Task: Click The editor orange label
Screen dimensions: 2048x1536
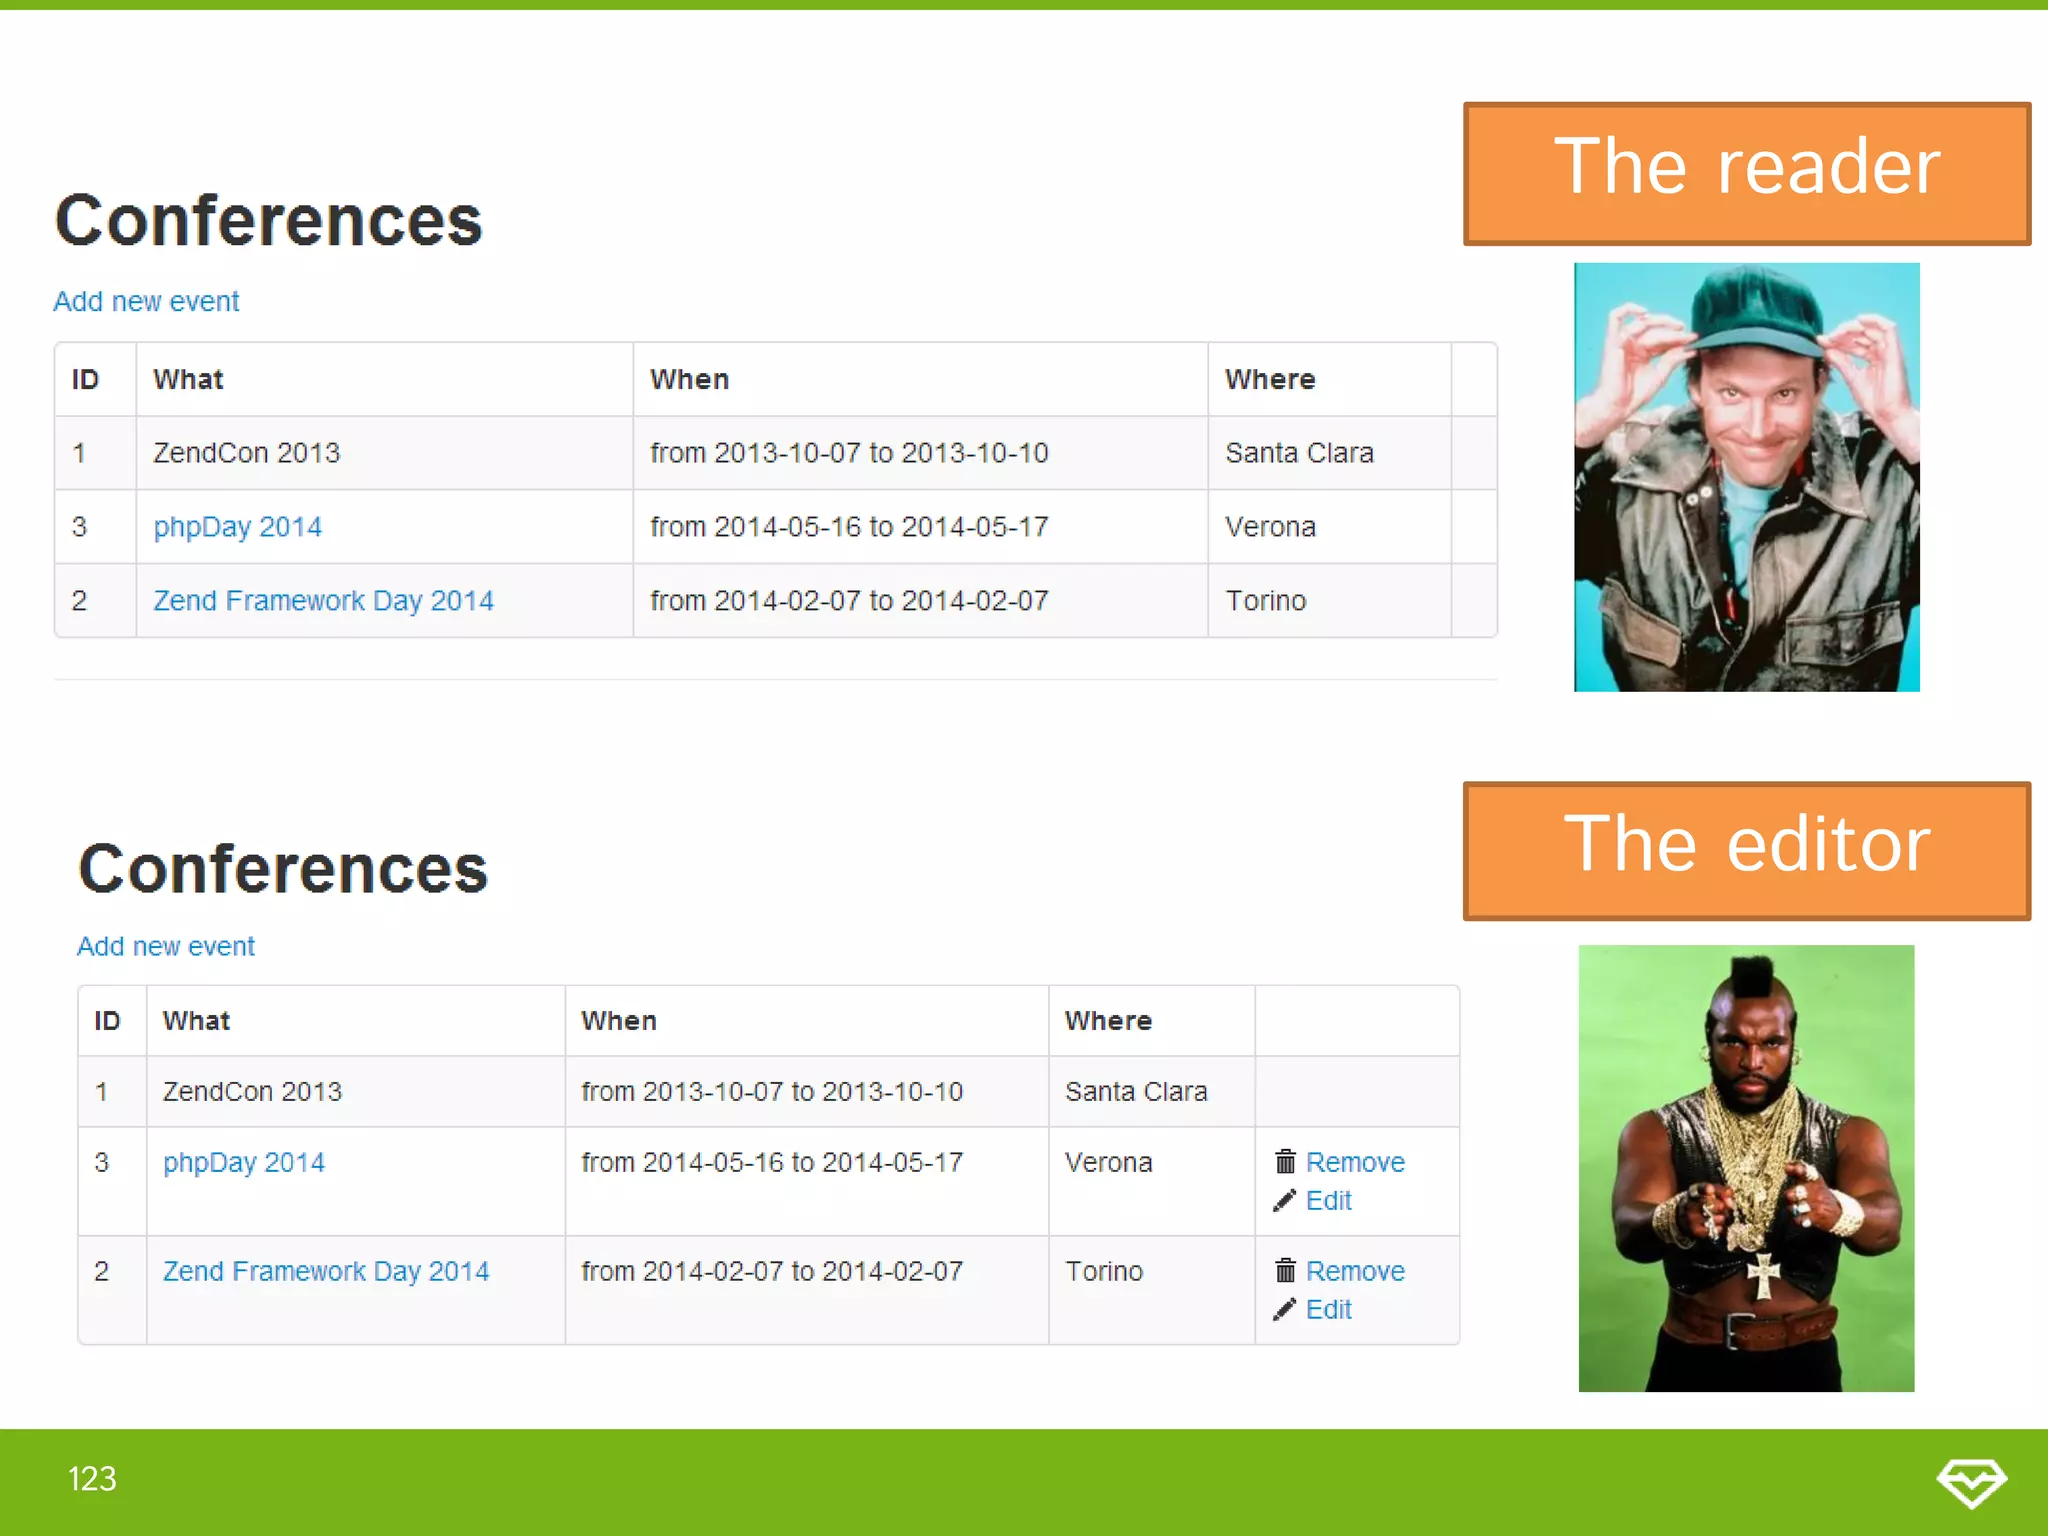Action: coord(1746,850)
